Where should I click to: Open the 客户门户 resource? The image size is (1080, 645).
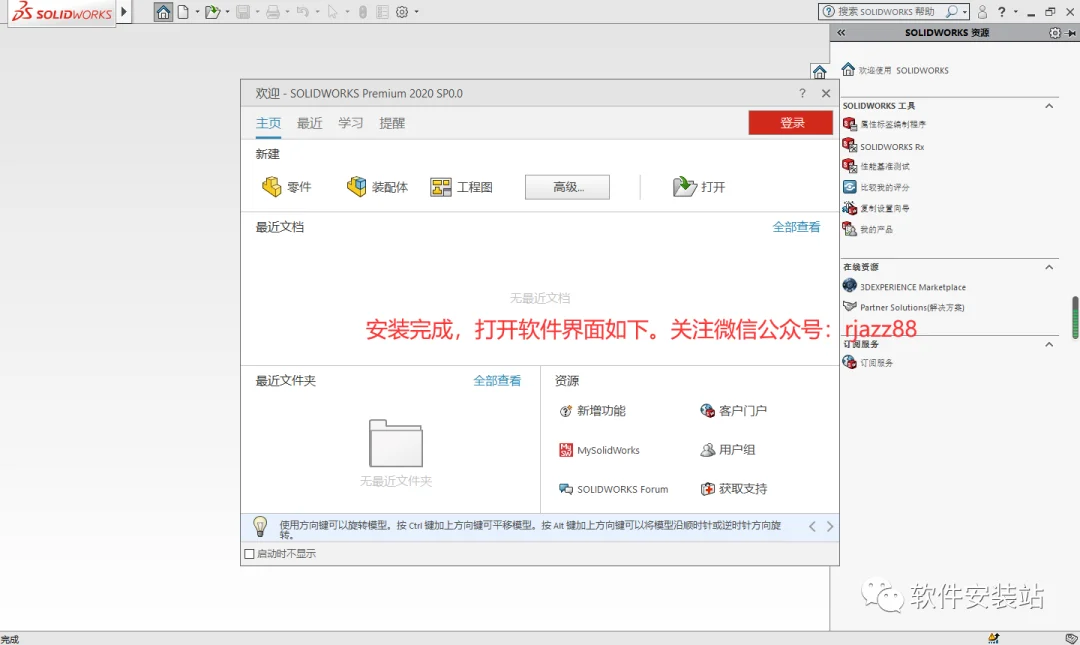734,411
